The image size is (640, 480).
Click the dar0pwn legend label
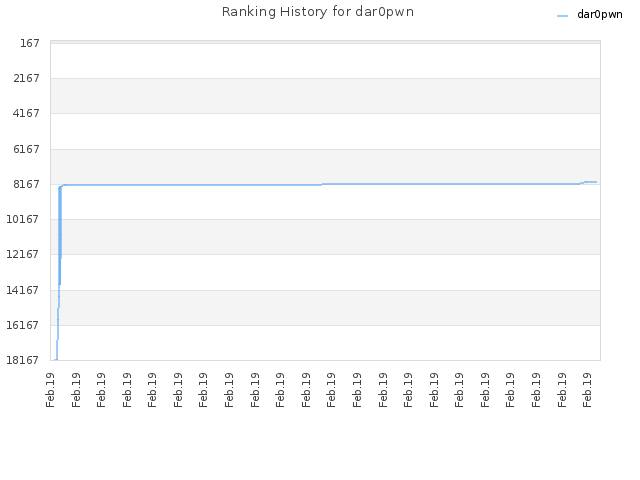pyautogui.click(x=600, y=15)
